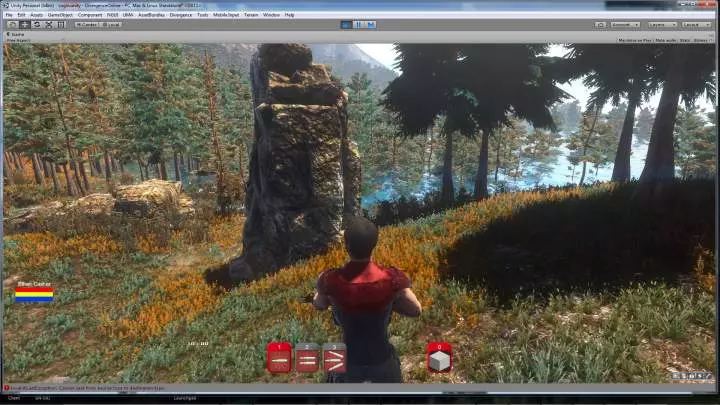Toggle the Local handle orientation button

[110, 24]
